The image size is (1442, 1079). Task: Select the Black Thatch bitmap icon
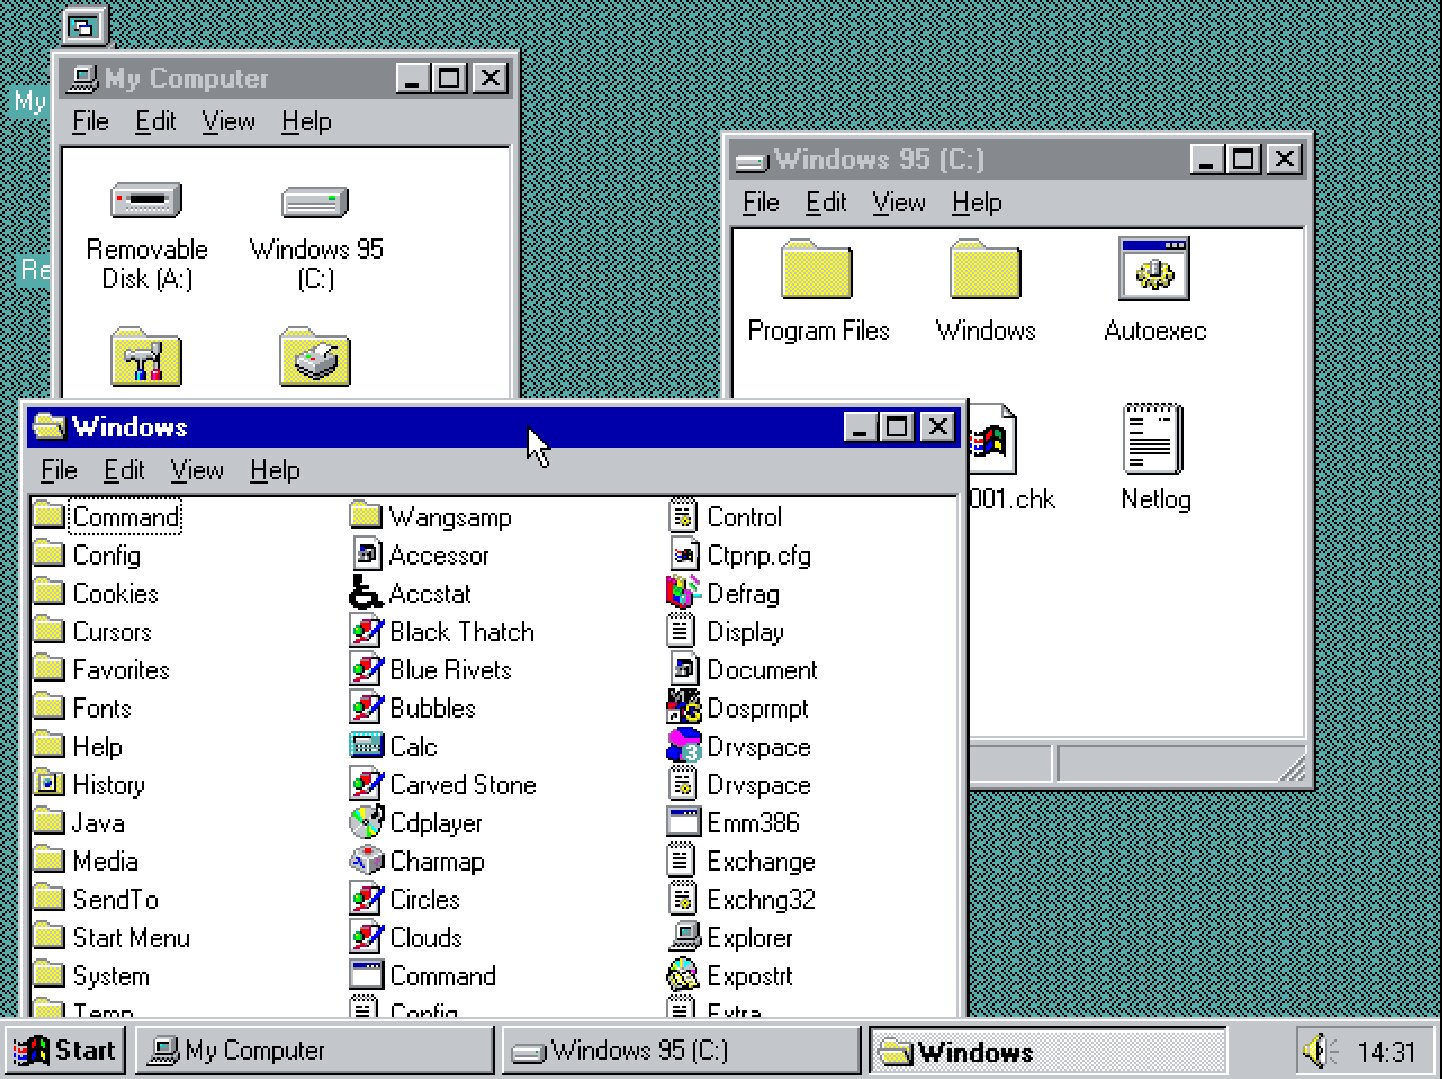[366, 631]
